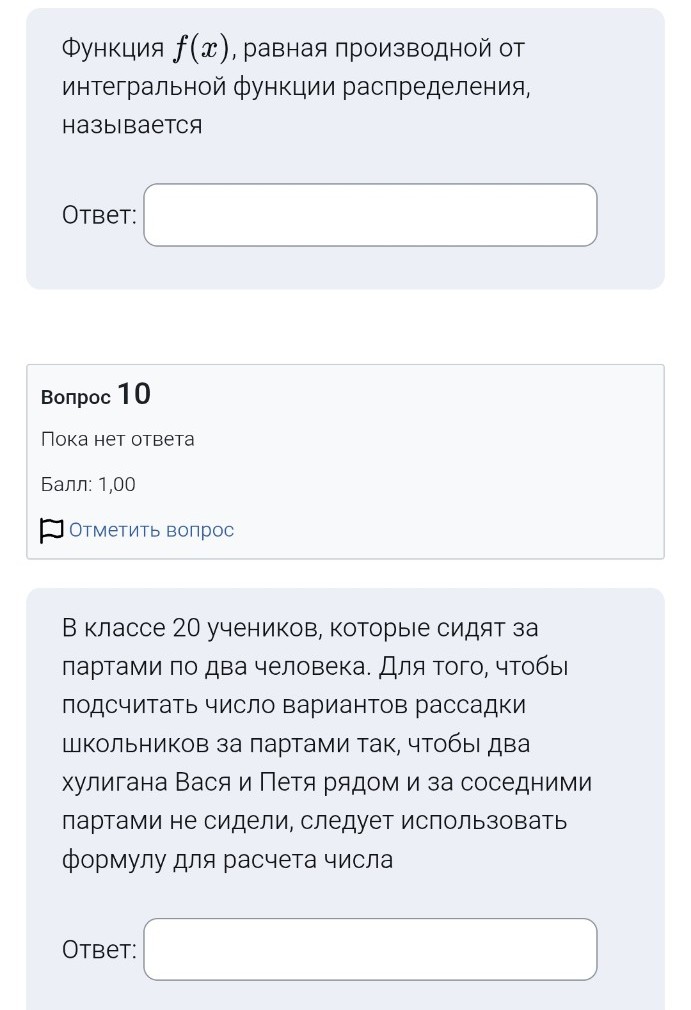The width and height of the screenshot is (691, 1010).
Task: Select the flag marker symbol in Вопрос 10 panel
Action: 52,530
